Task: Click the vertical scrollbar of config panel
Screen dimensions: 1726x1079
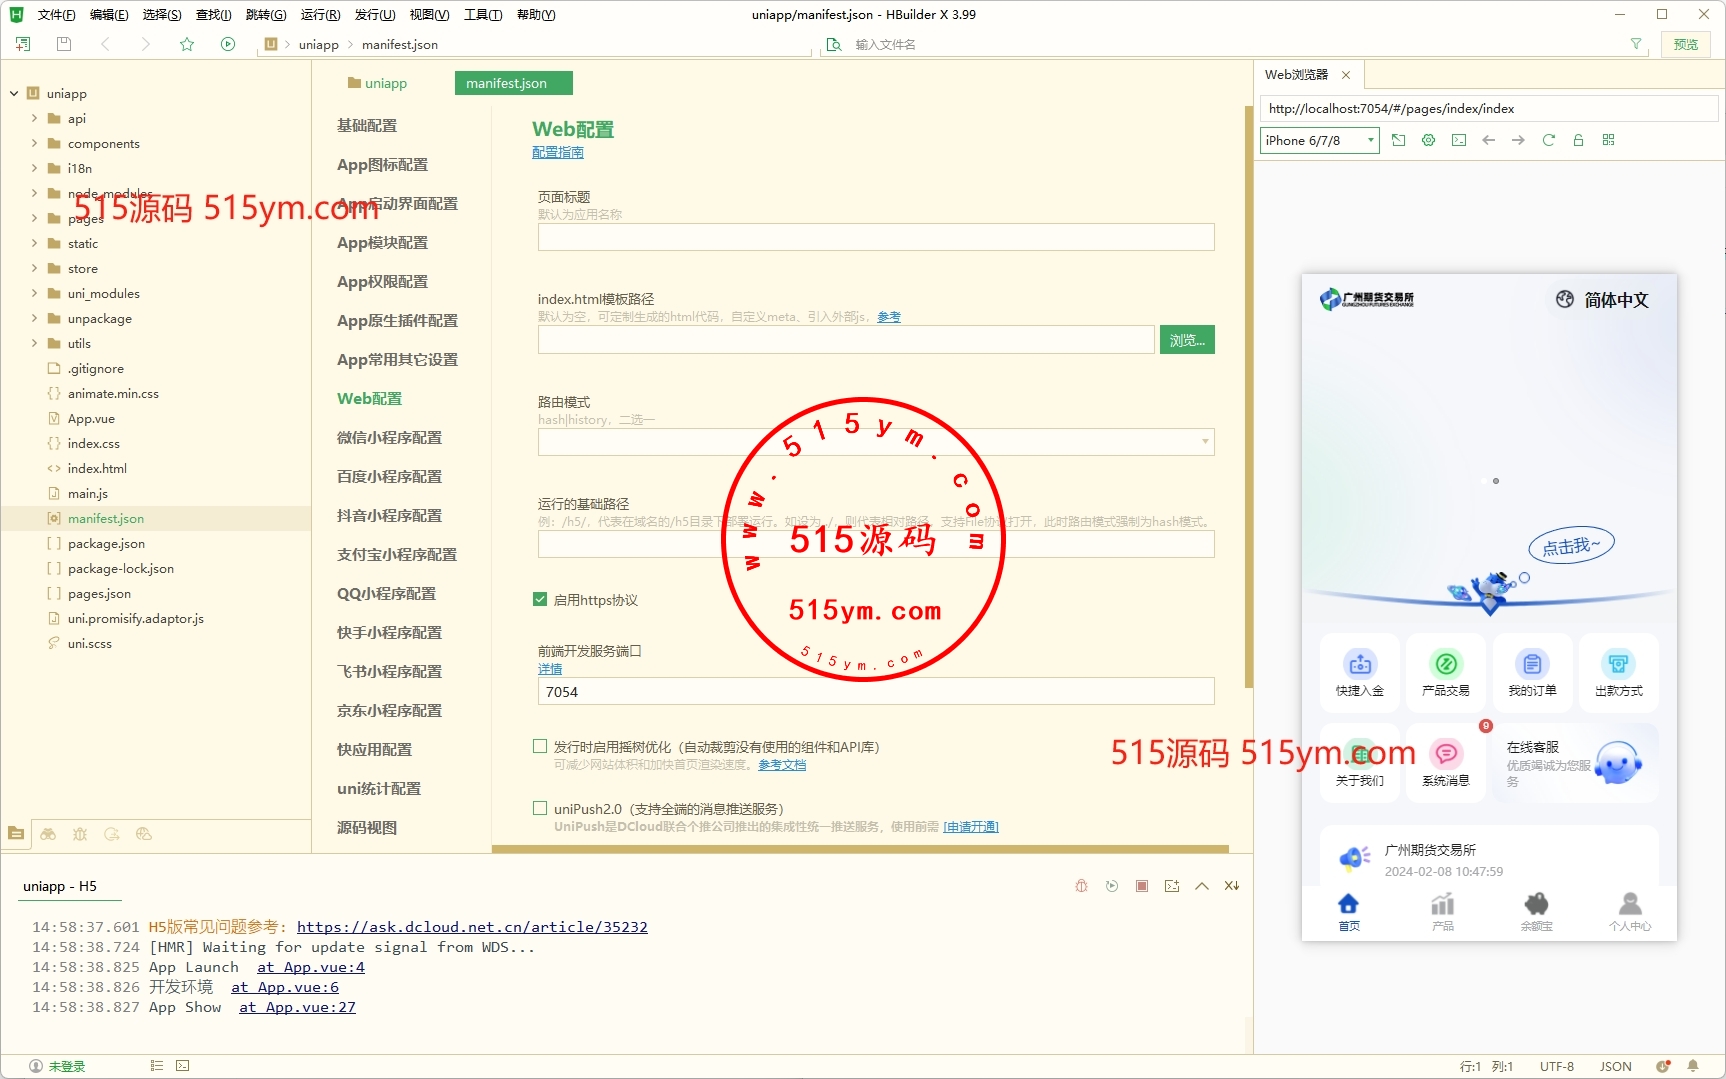Action: [x=1247, y=400]
